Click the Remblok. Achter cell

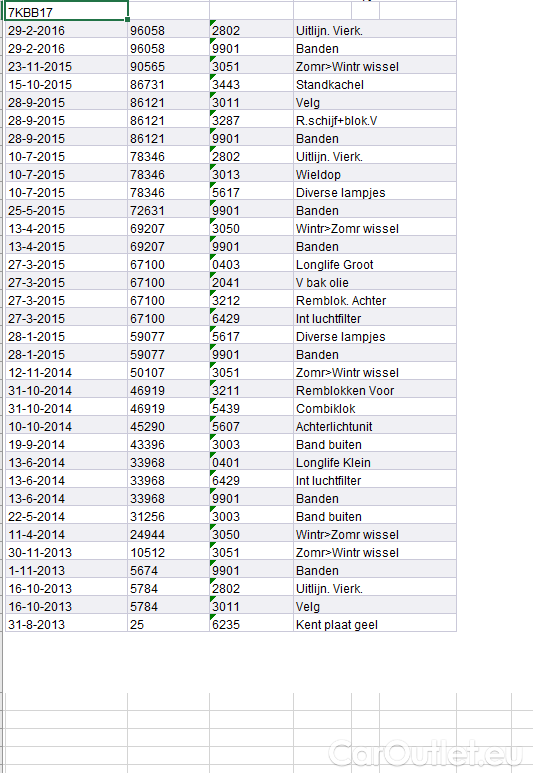(375, 300)
